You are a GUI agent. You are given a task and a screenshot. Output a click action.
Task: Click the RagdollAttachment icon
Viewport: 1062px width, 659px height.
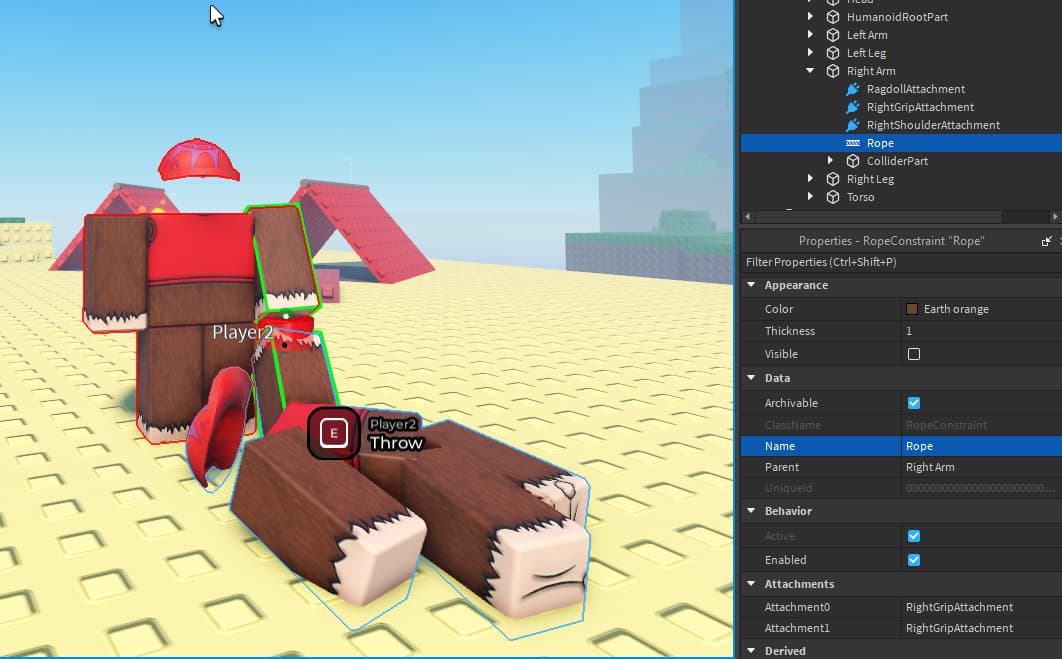click(853, 89)
